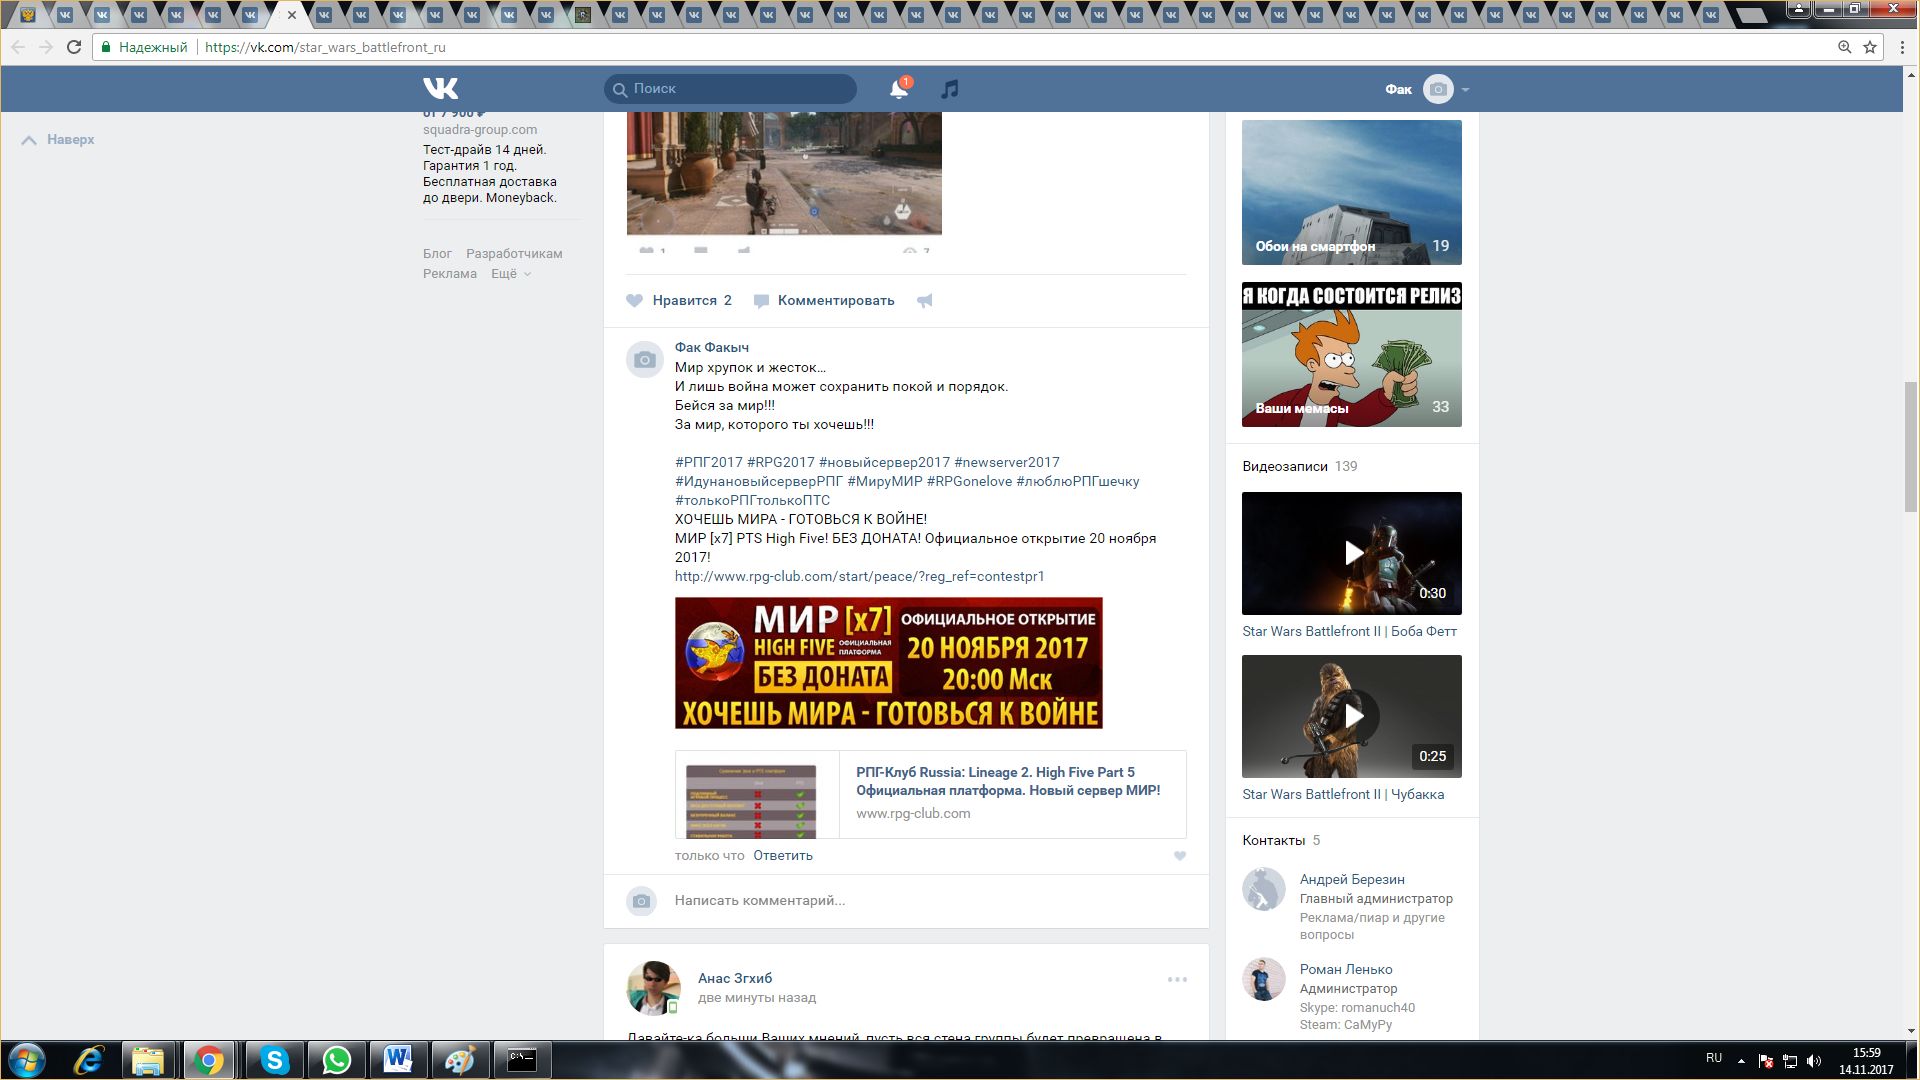Open Internet Explorer from taskbar

pos(90,1060)
